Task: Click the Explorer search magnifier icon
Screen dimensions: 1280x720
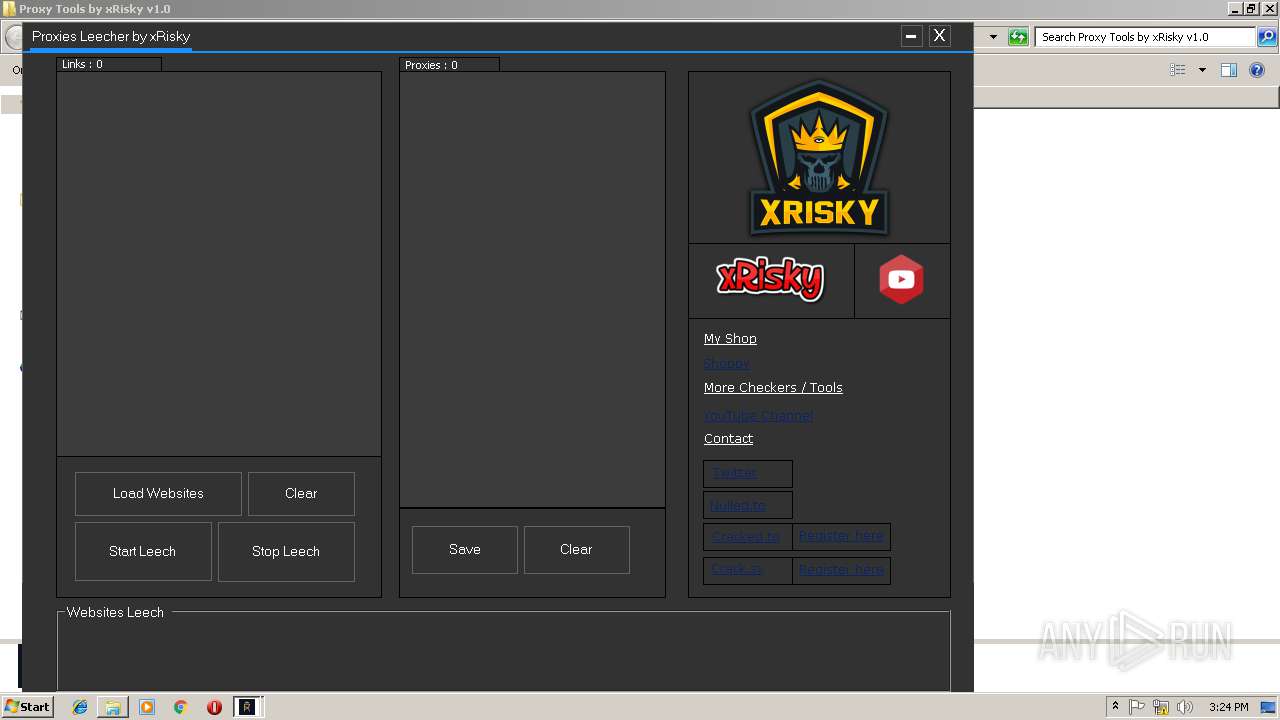Action: tap(1267, 37)
